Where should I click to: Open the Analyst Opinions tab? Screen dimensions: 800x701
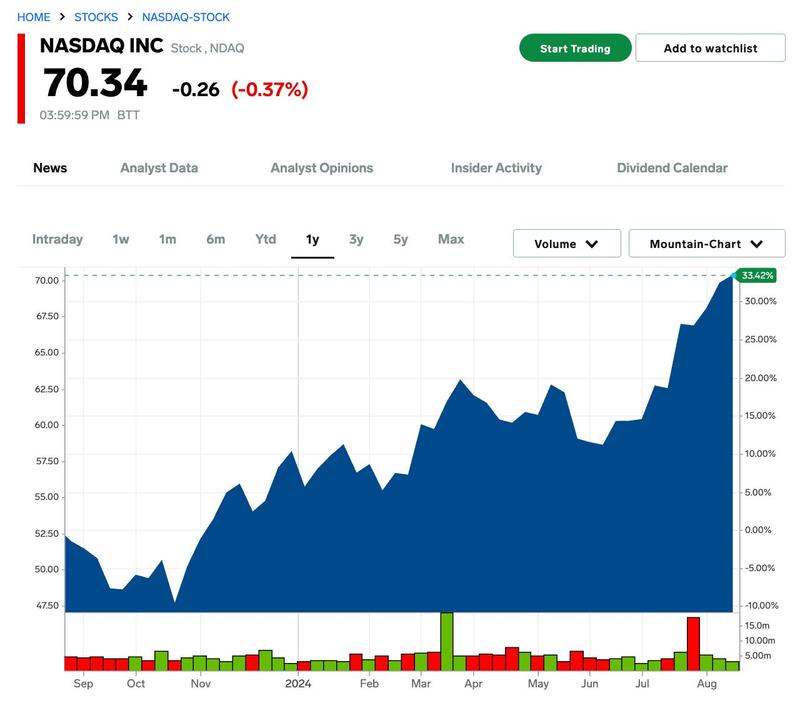[321, 168]
